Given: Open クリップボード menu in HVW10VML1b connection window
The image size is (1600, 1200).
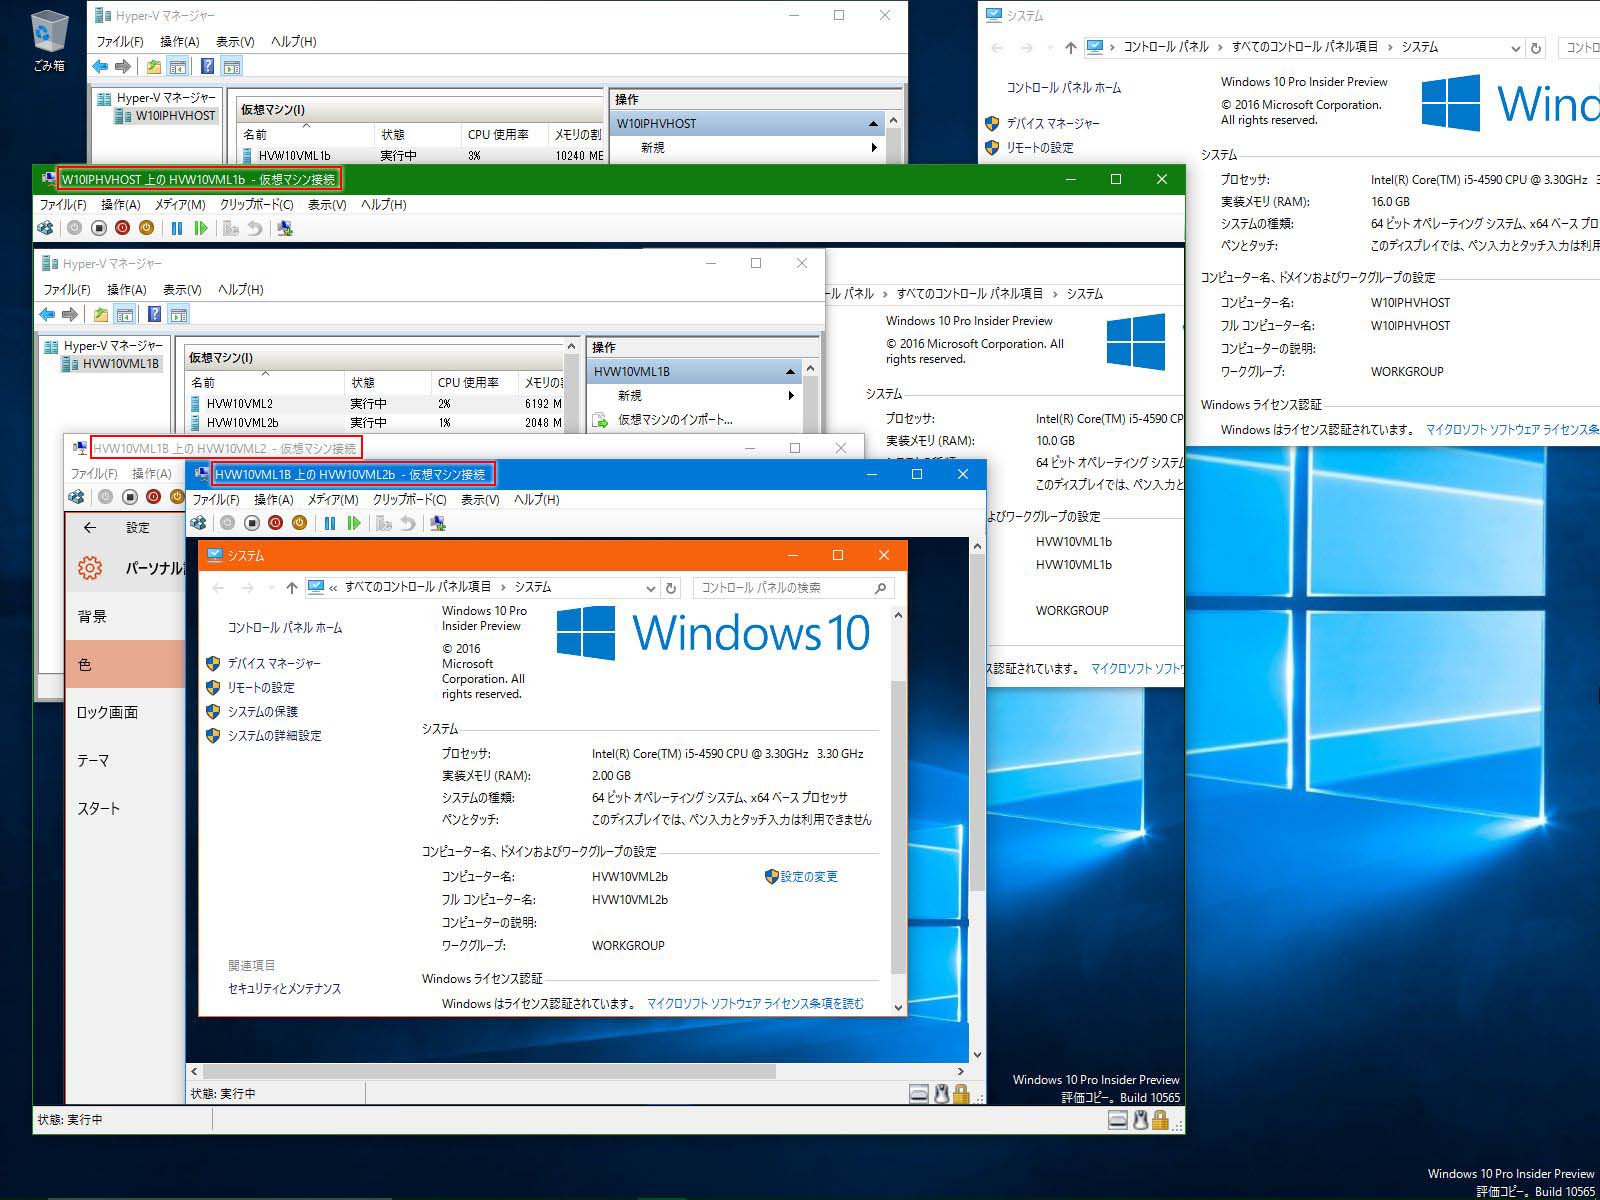Looking at the screenshot, I should (256, 204).
